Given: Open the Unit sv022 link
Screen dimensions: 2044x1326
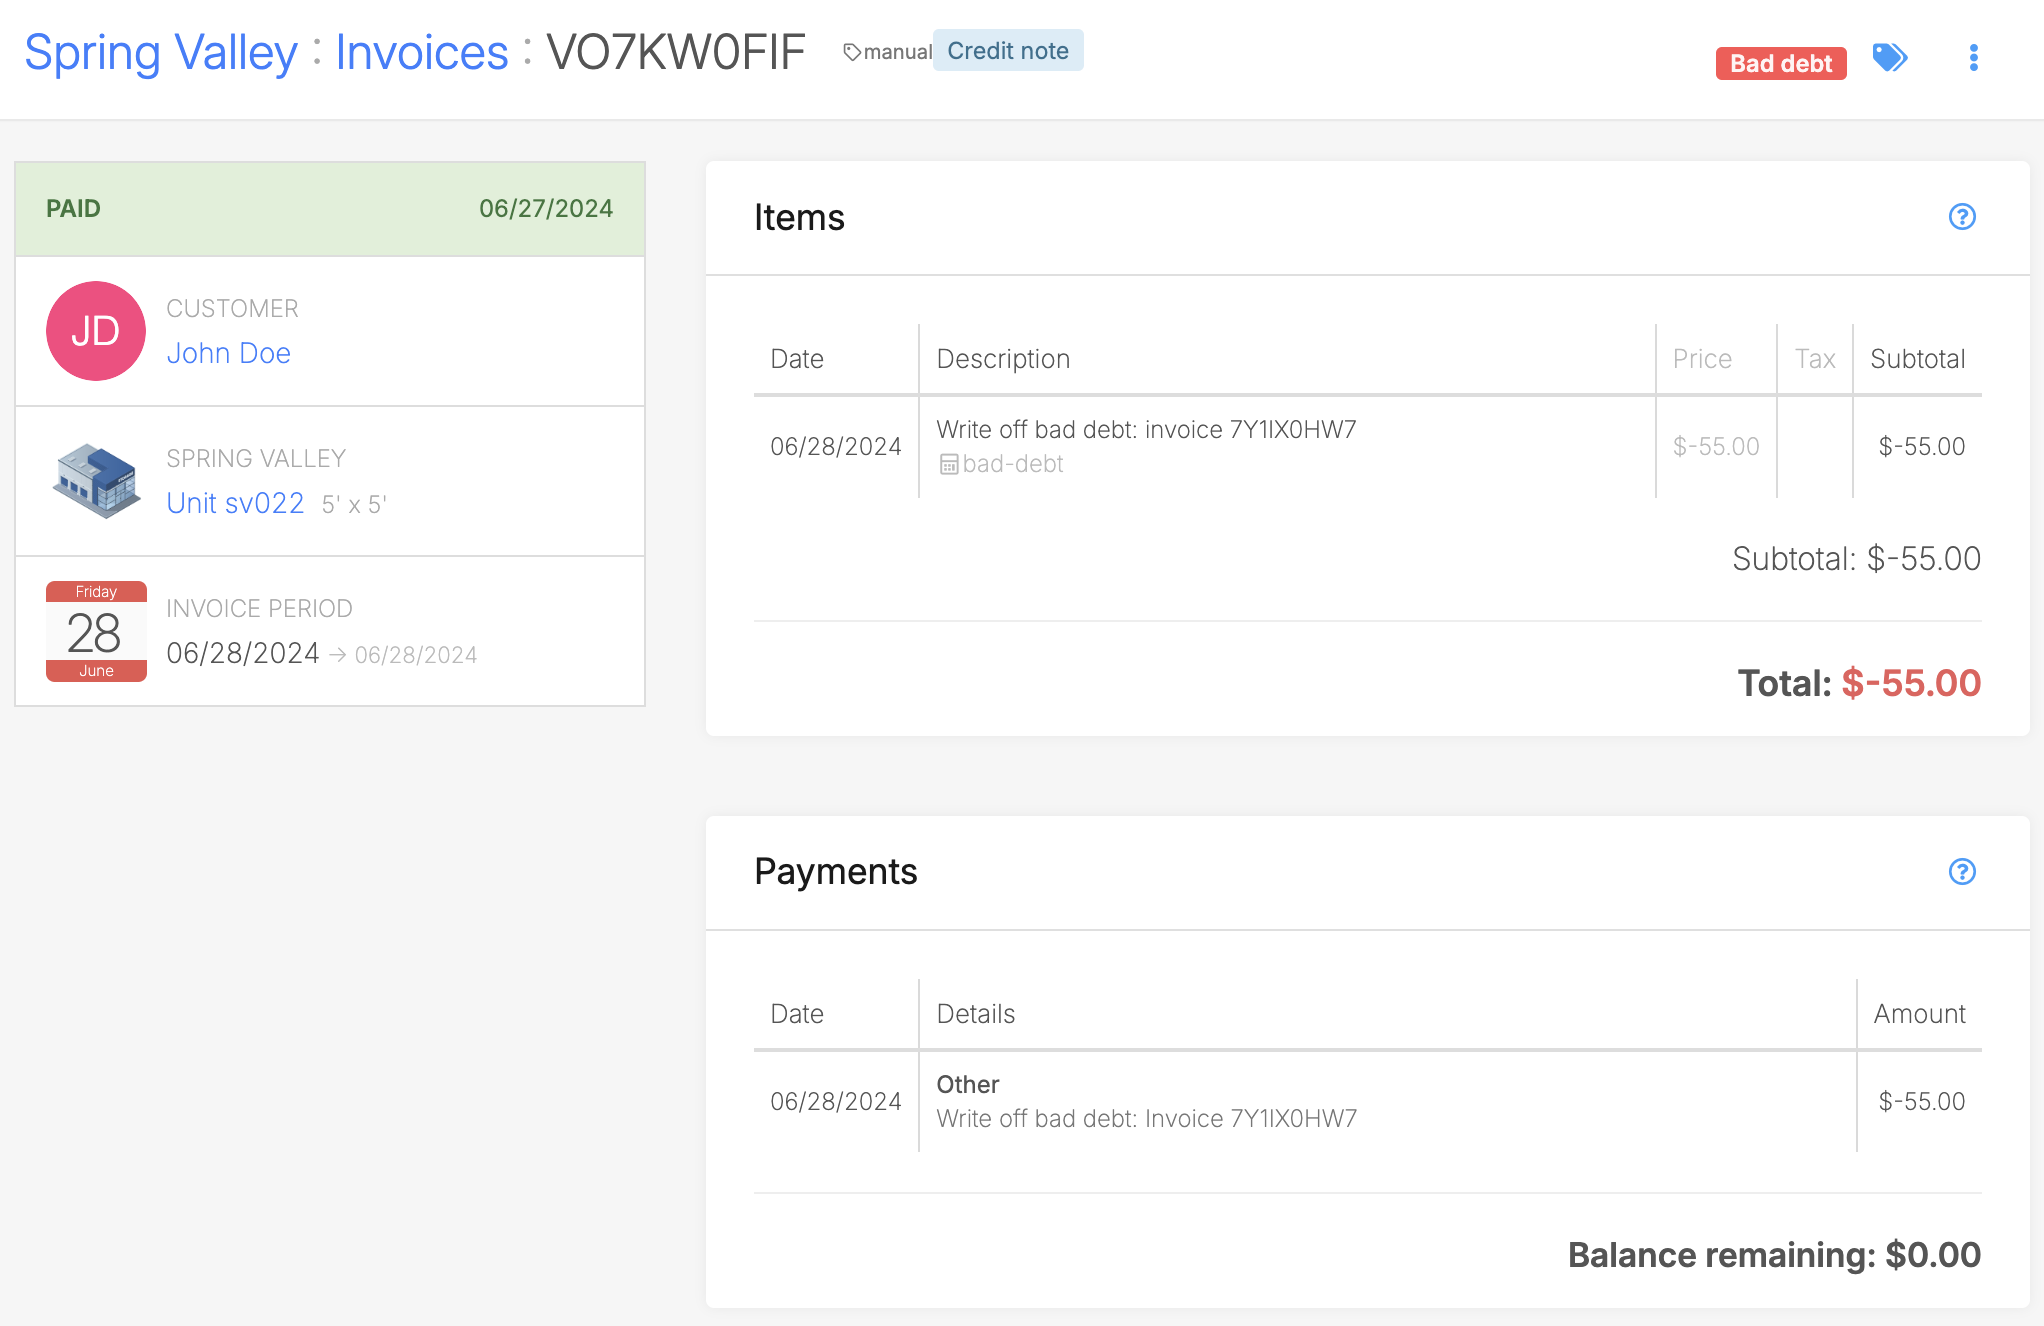Looking at the screenshot, I should (x=236, y=503).
